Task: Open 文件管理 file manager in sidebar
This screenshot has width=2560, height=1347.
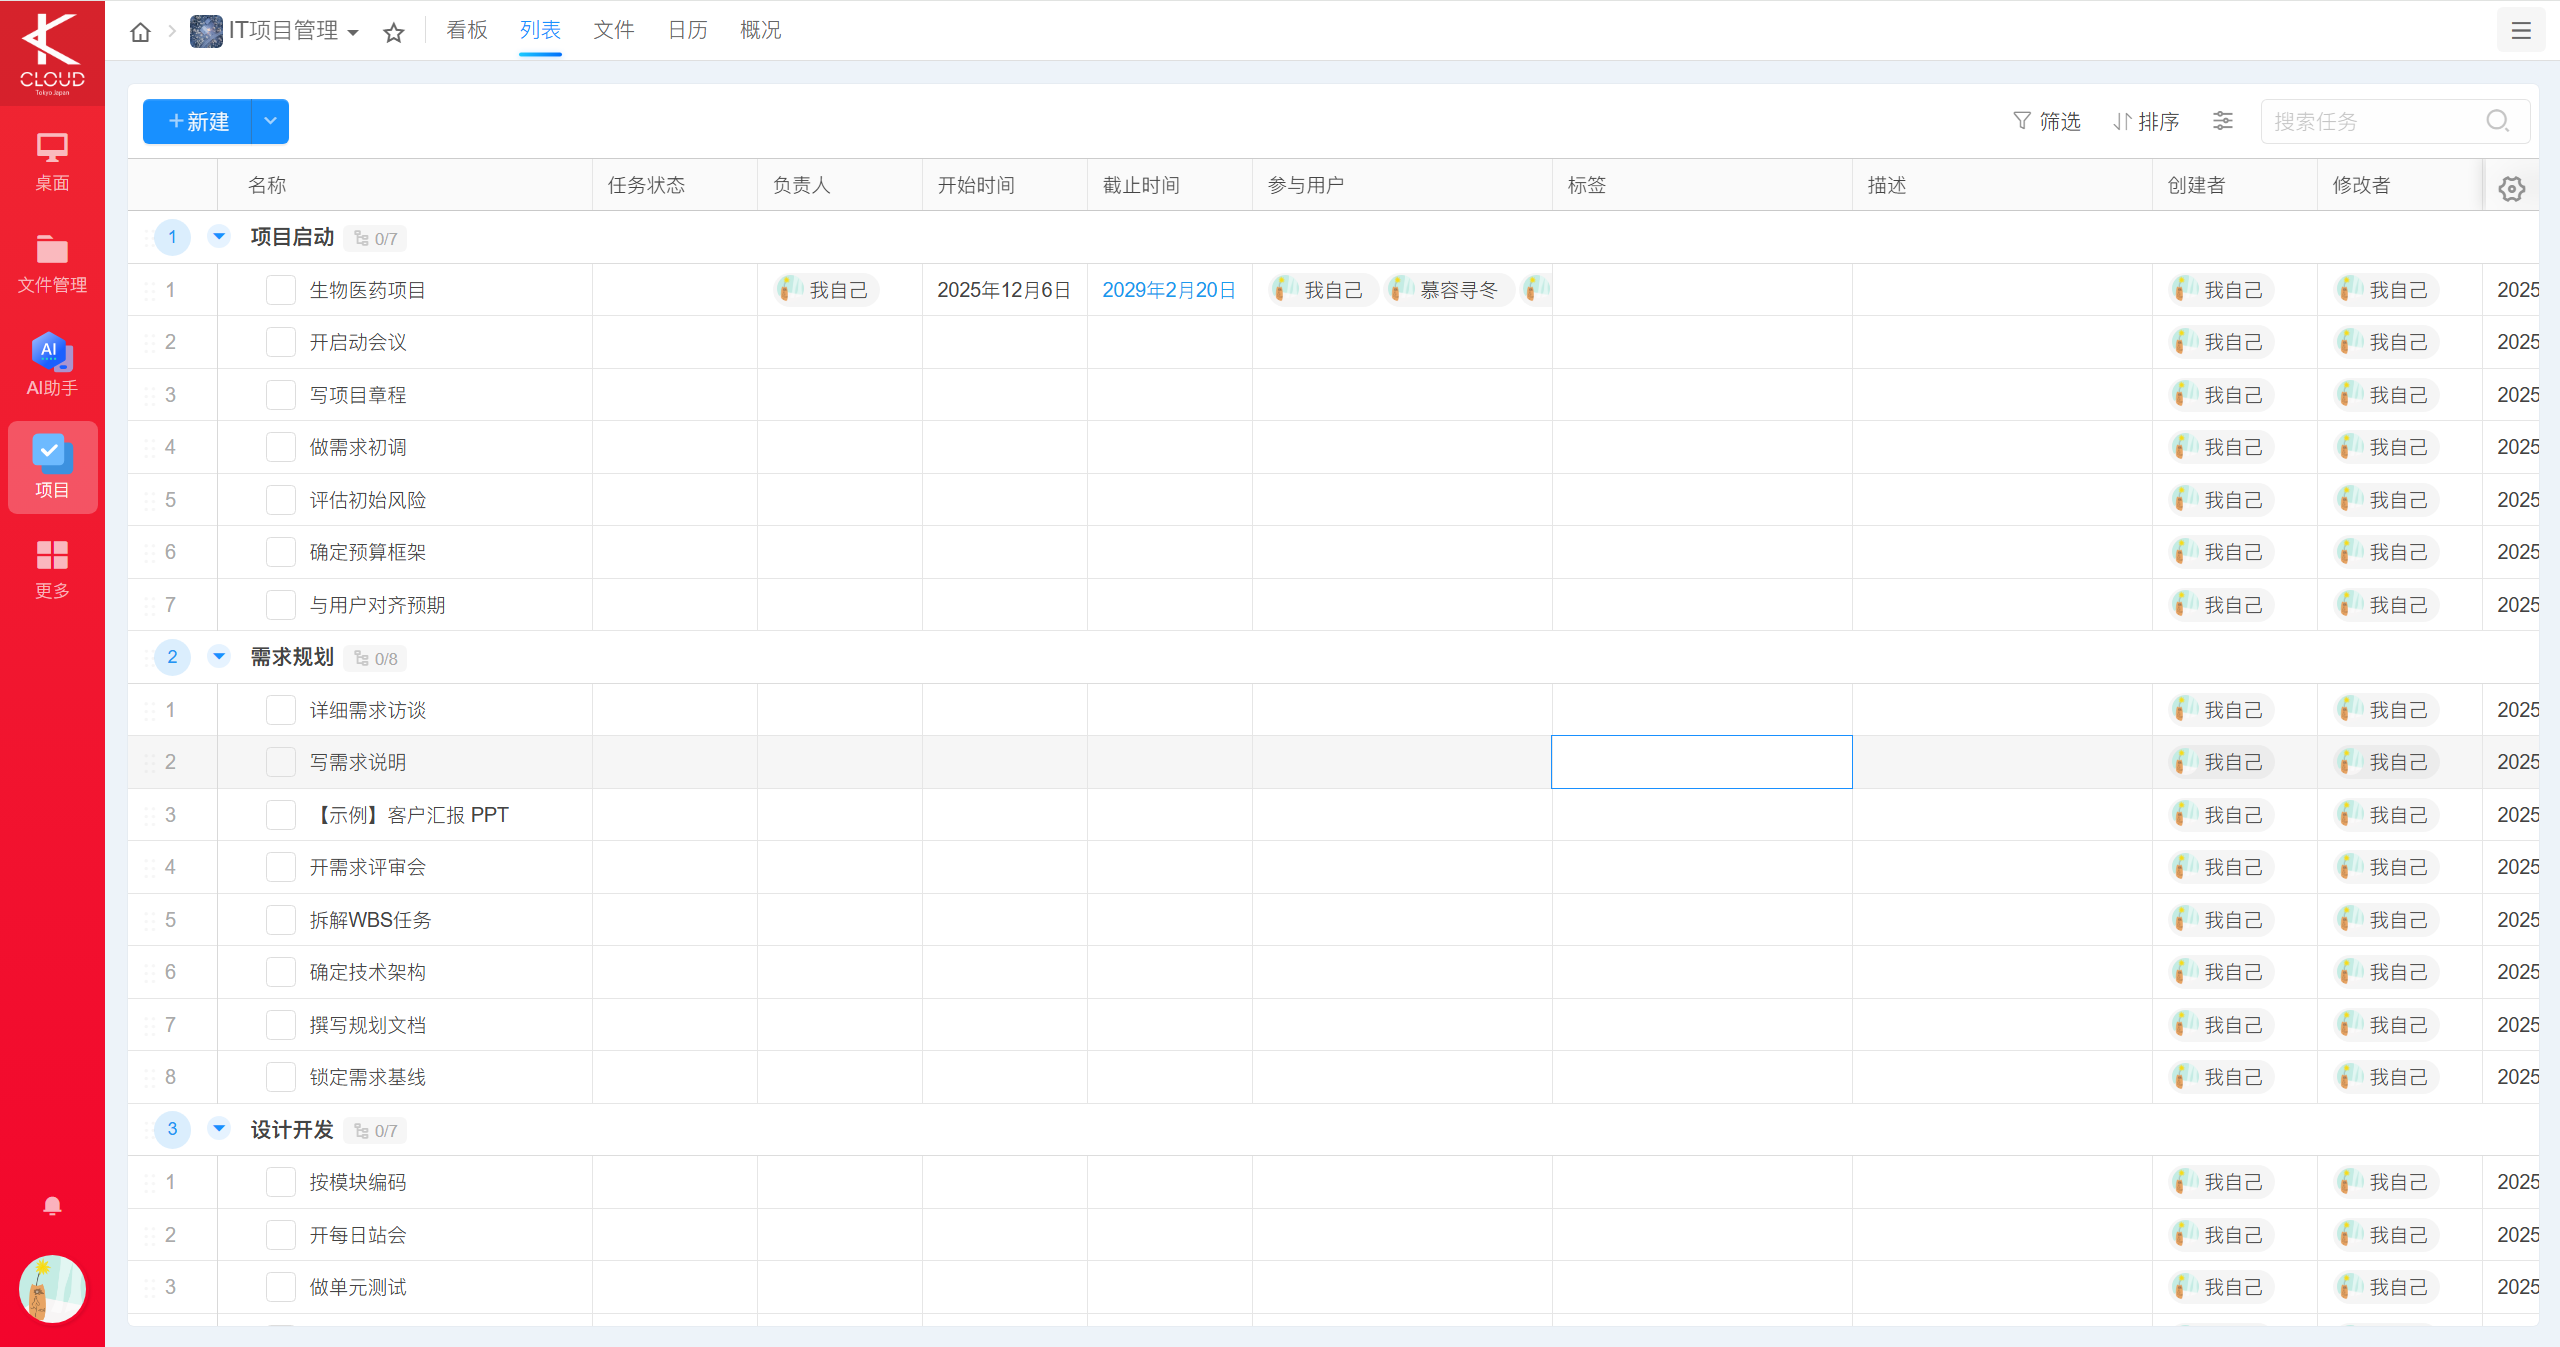Action: (52, 264)
